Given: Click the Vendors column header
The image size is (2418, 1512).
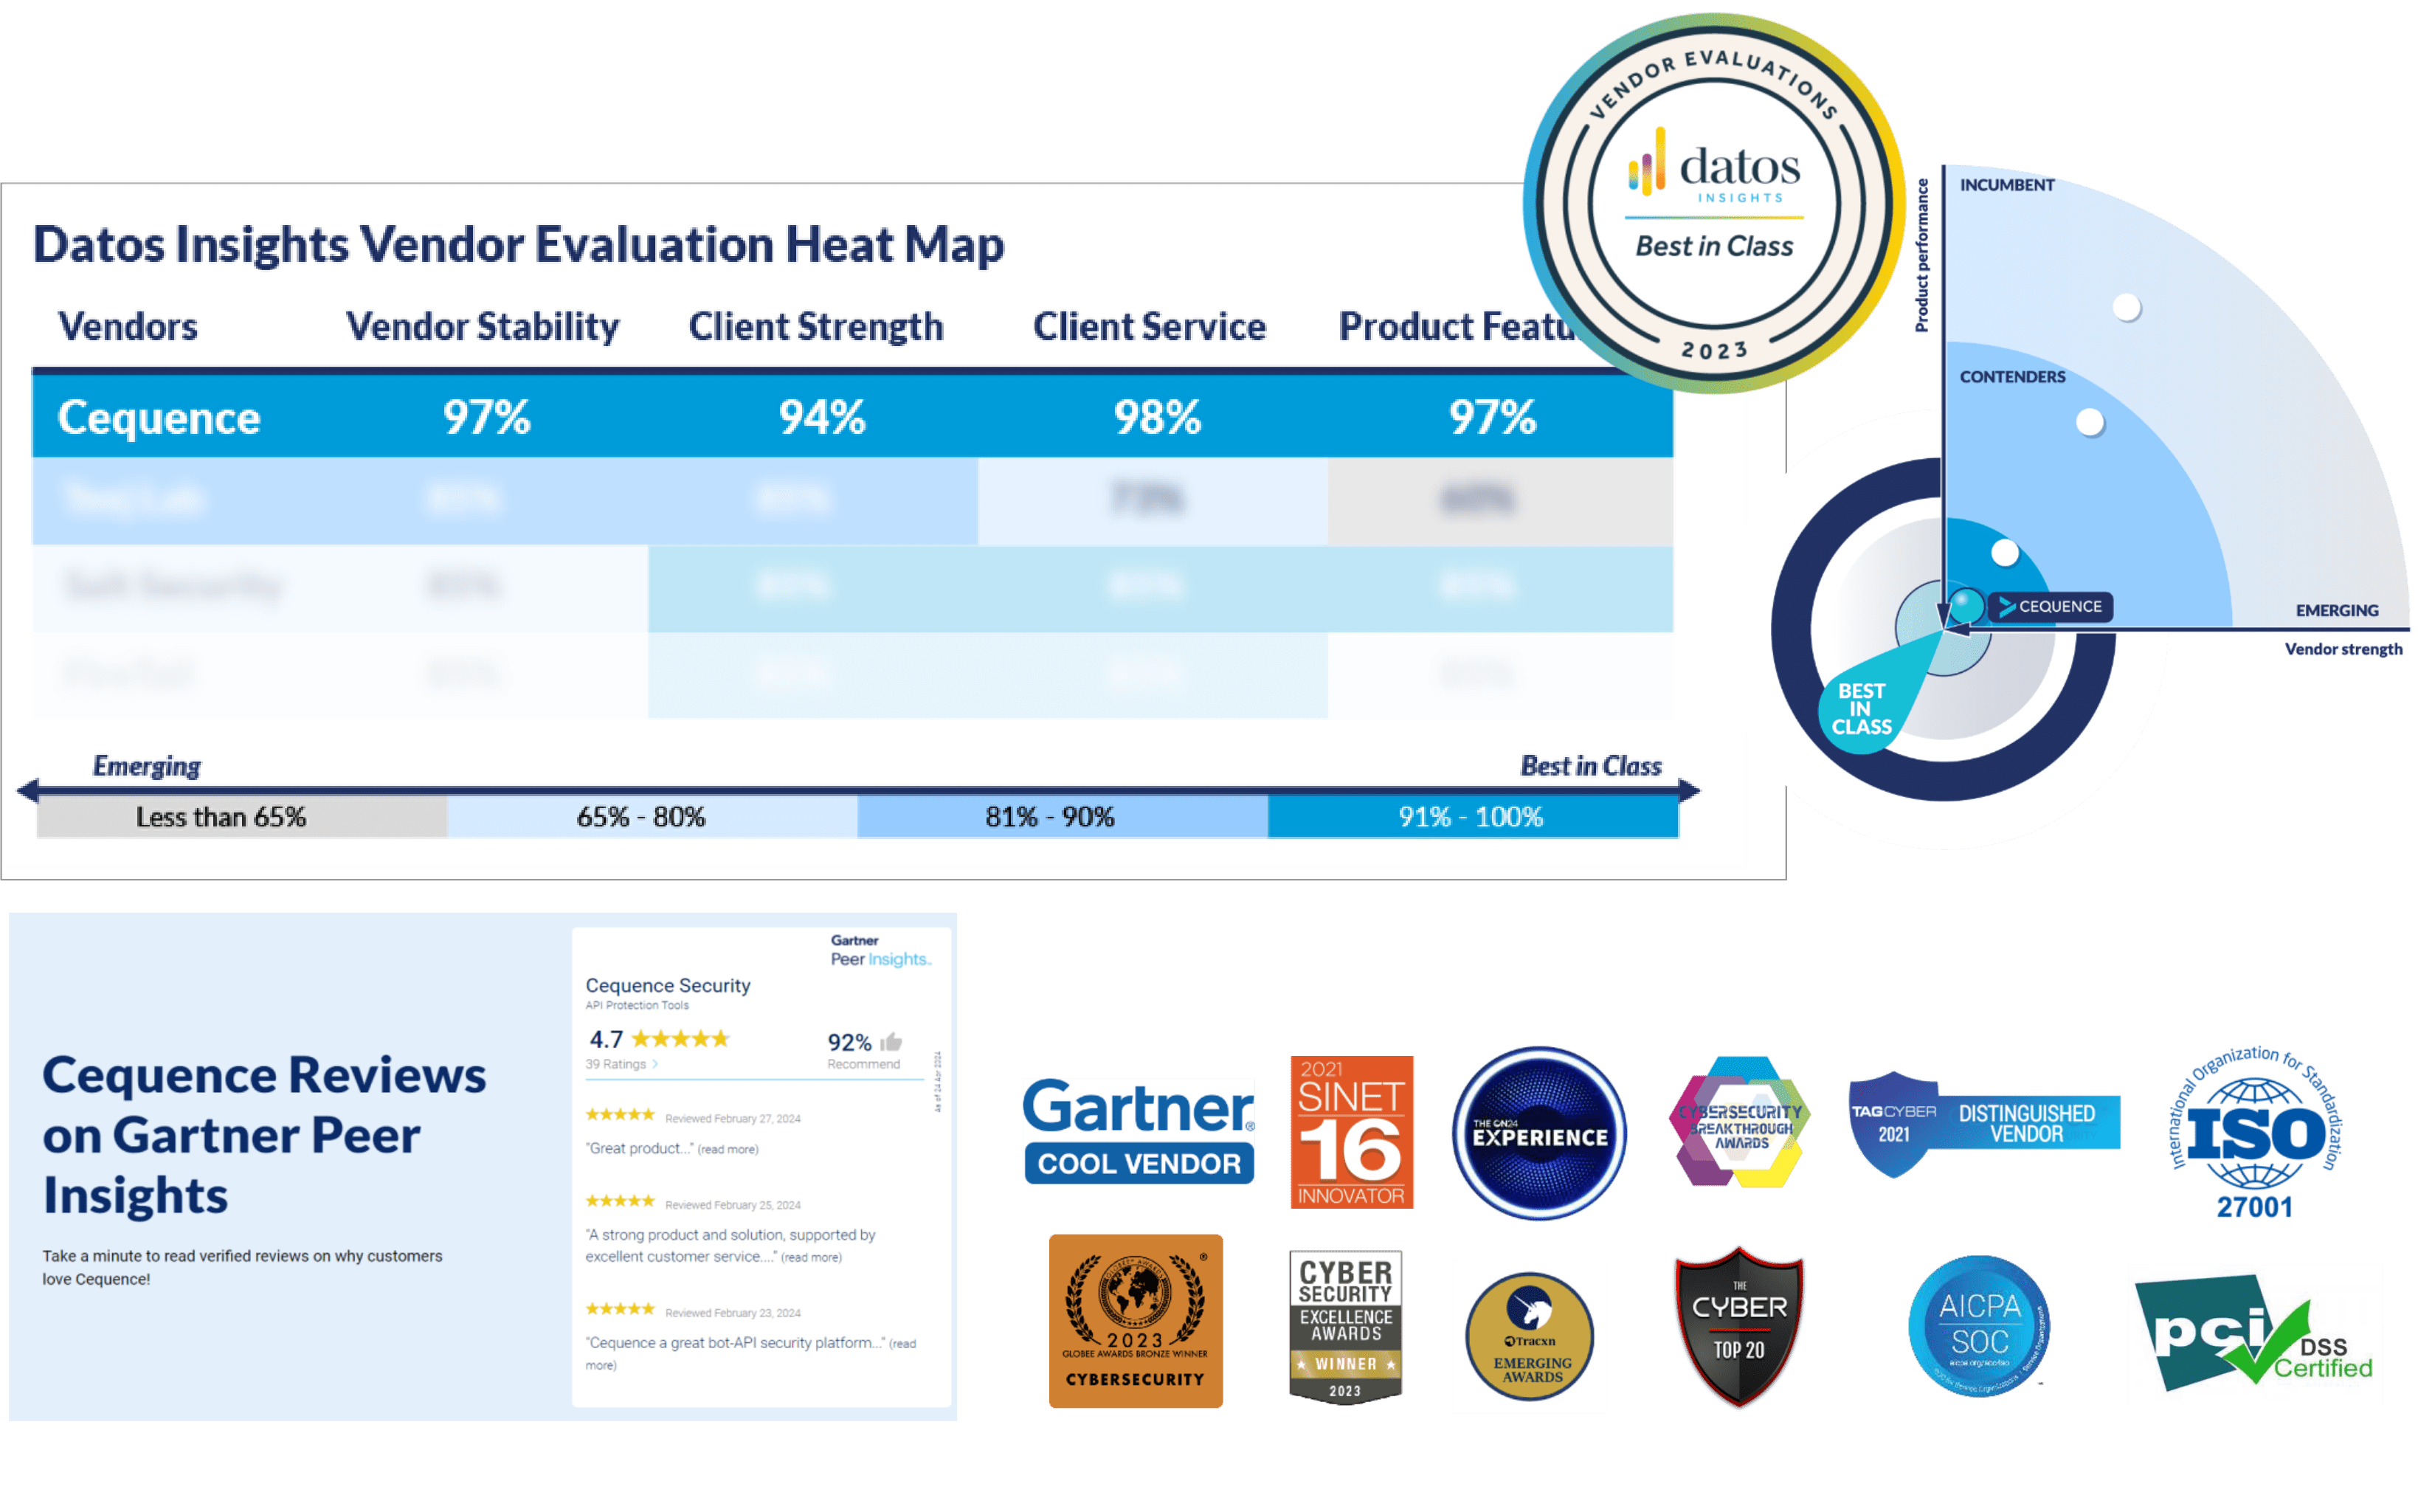Looking at the screenshot, I should pos(128,327).
